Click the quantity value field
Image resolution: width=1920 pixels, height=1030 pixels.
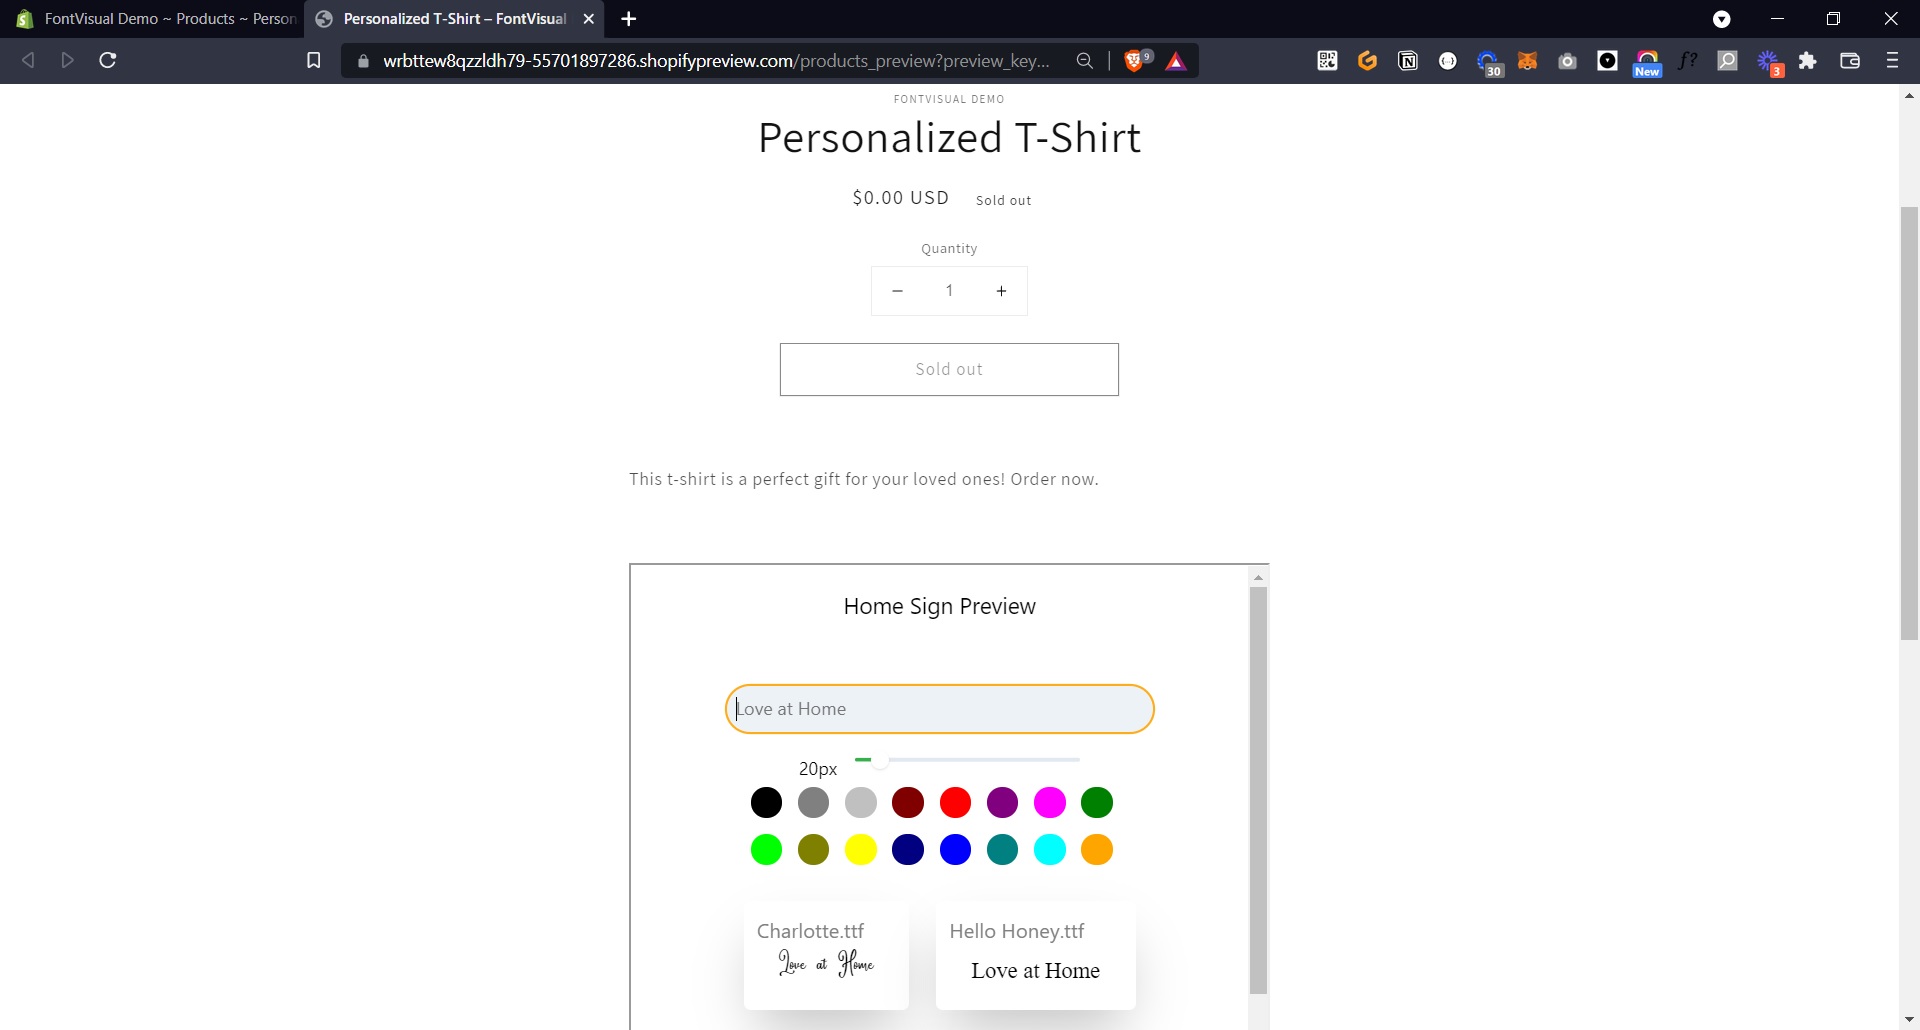pyautogui.click(x=949, y=291)
